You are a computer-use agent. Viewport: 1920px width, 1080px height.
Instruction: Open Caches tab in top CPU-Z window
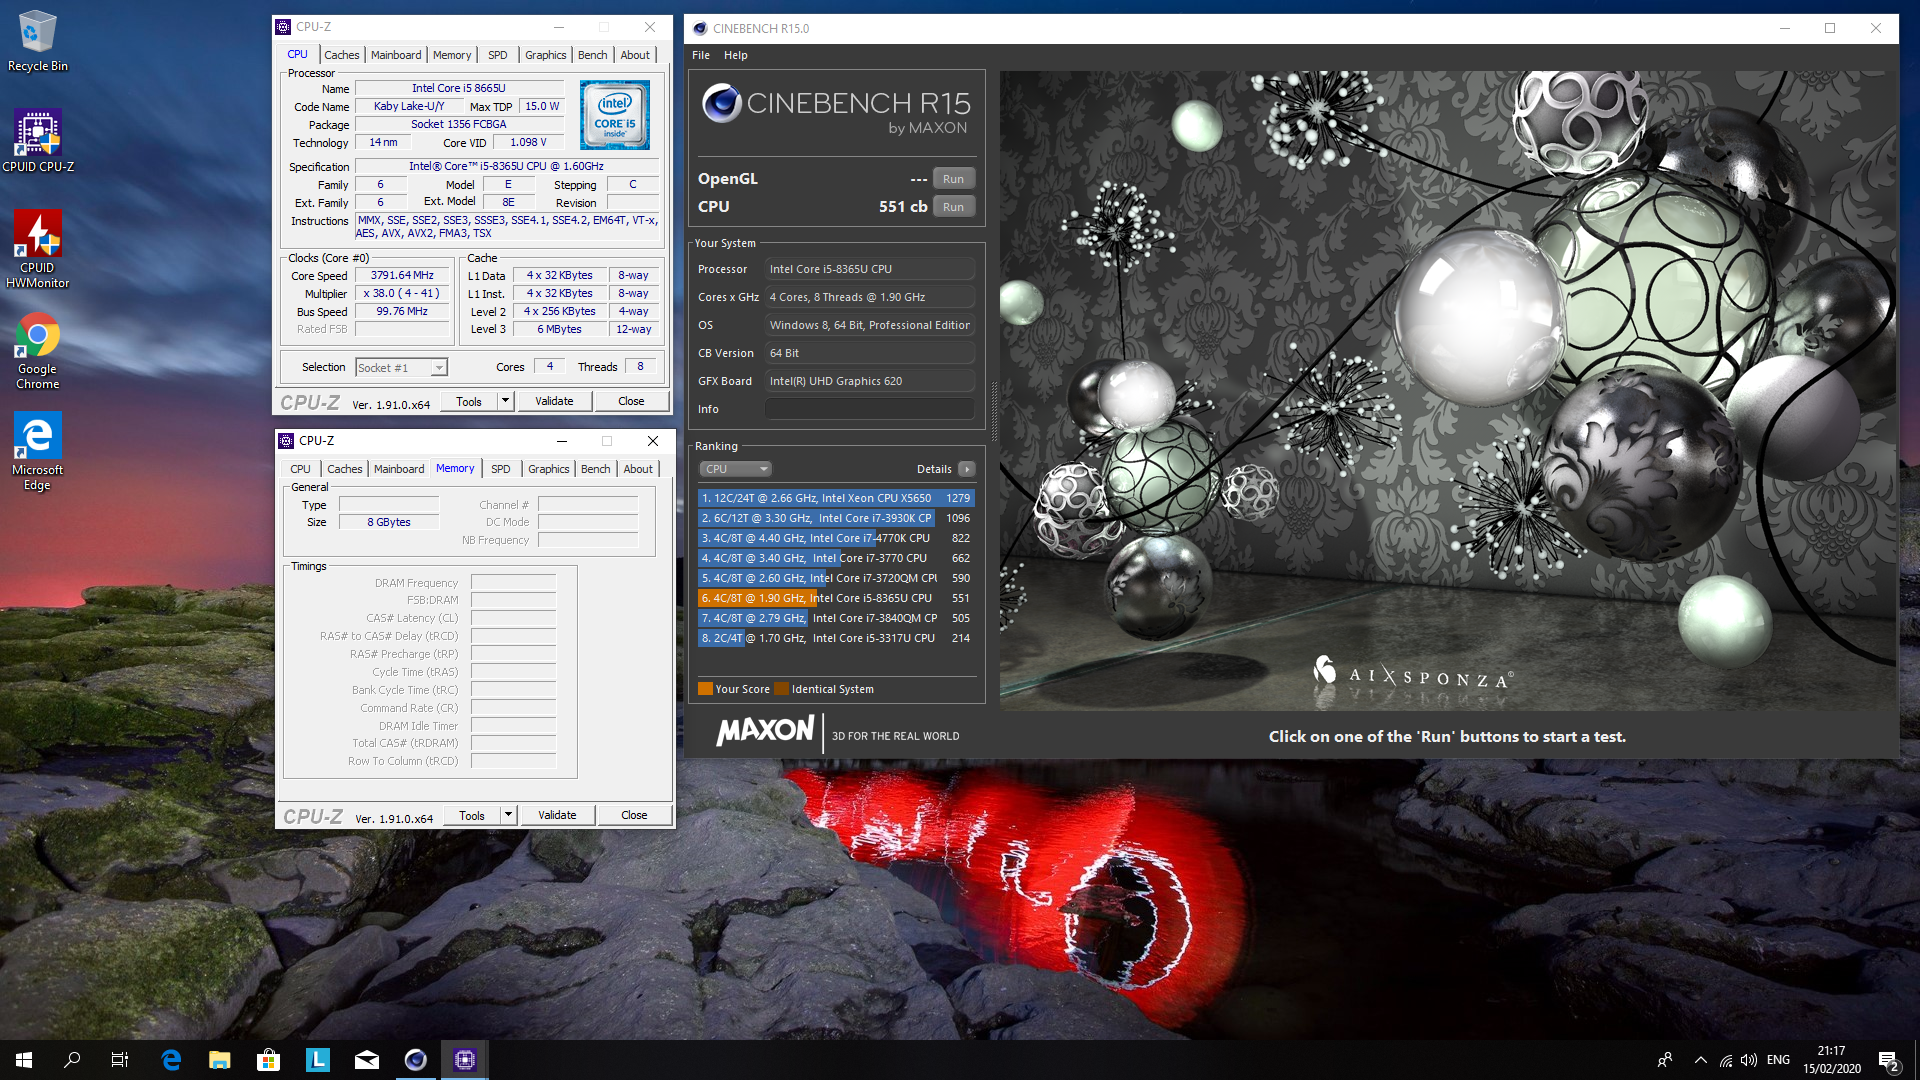pyautogui.click(x=341, y=55)
